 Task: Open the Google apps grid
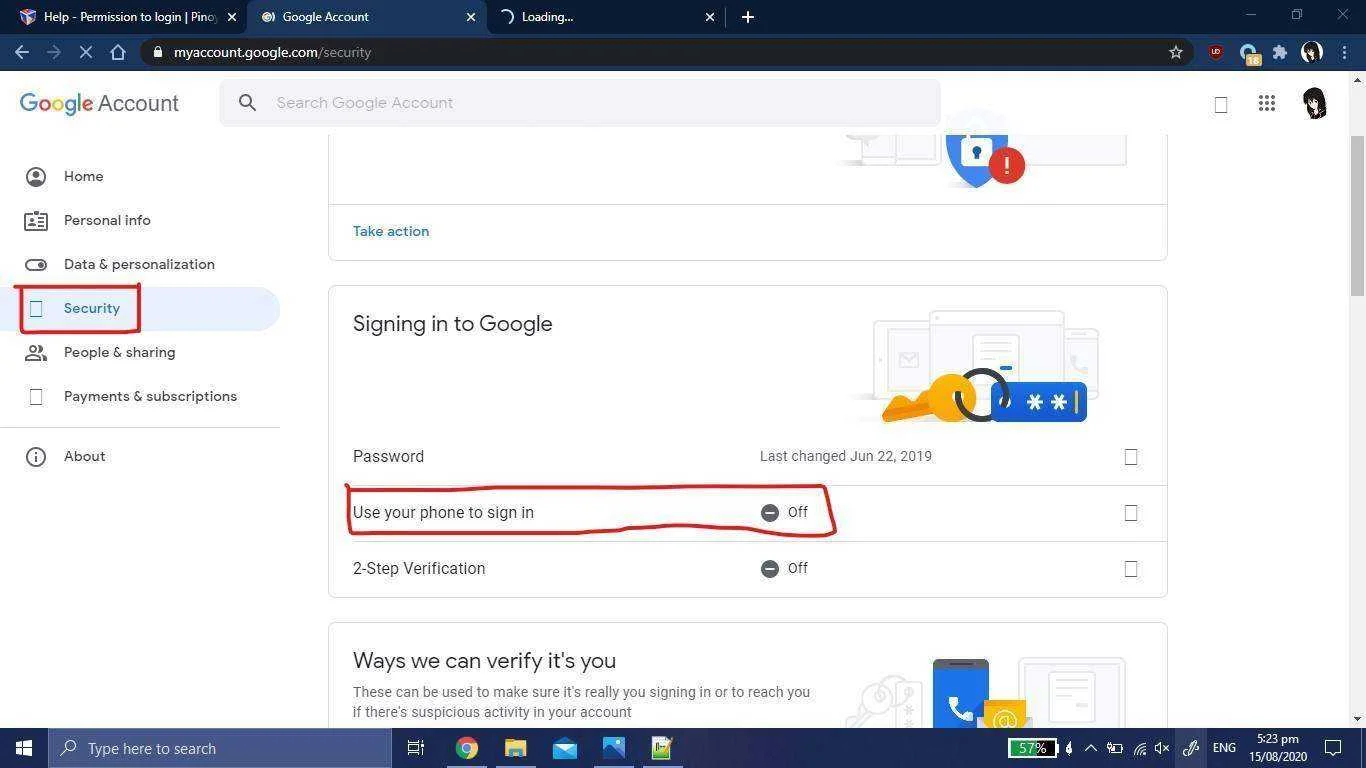(x=1267, y=103)
